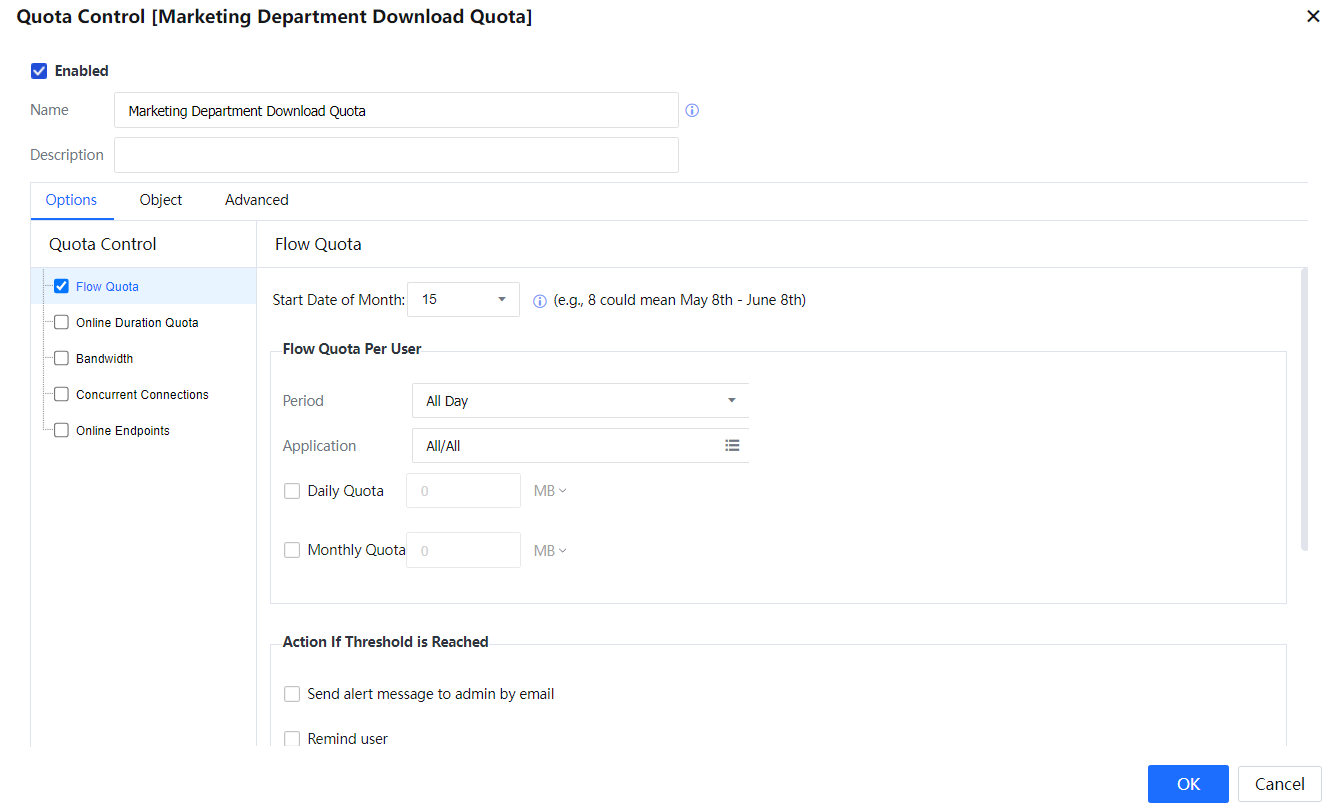Change the Daily Quota MB unit dropdown
Viewport: 1332px width, 805px height.
tap(550, 491)
